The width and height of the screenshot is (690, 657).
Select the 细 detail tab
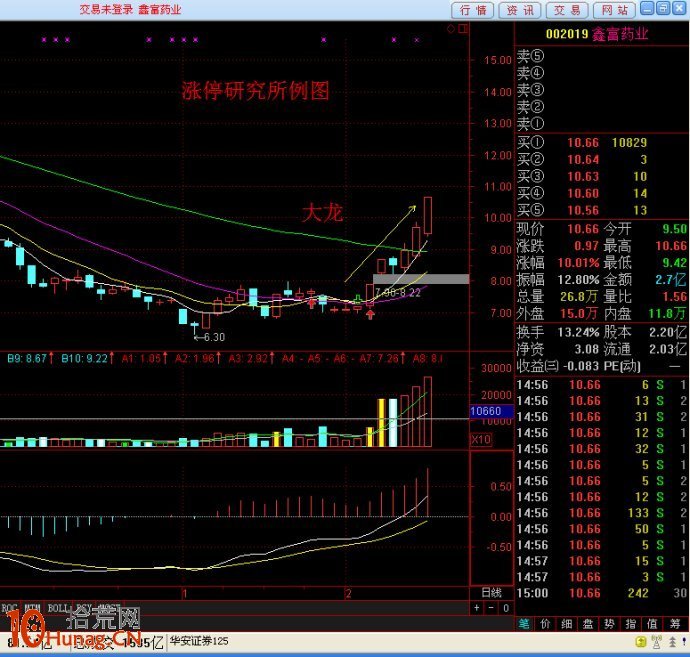click(566, 624)
